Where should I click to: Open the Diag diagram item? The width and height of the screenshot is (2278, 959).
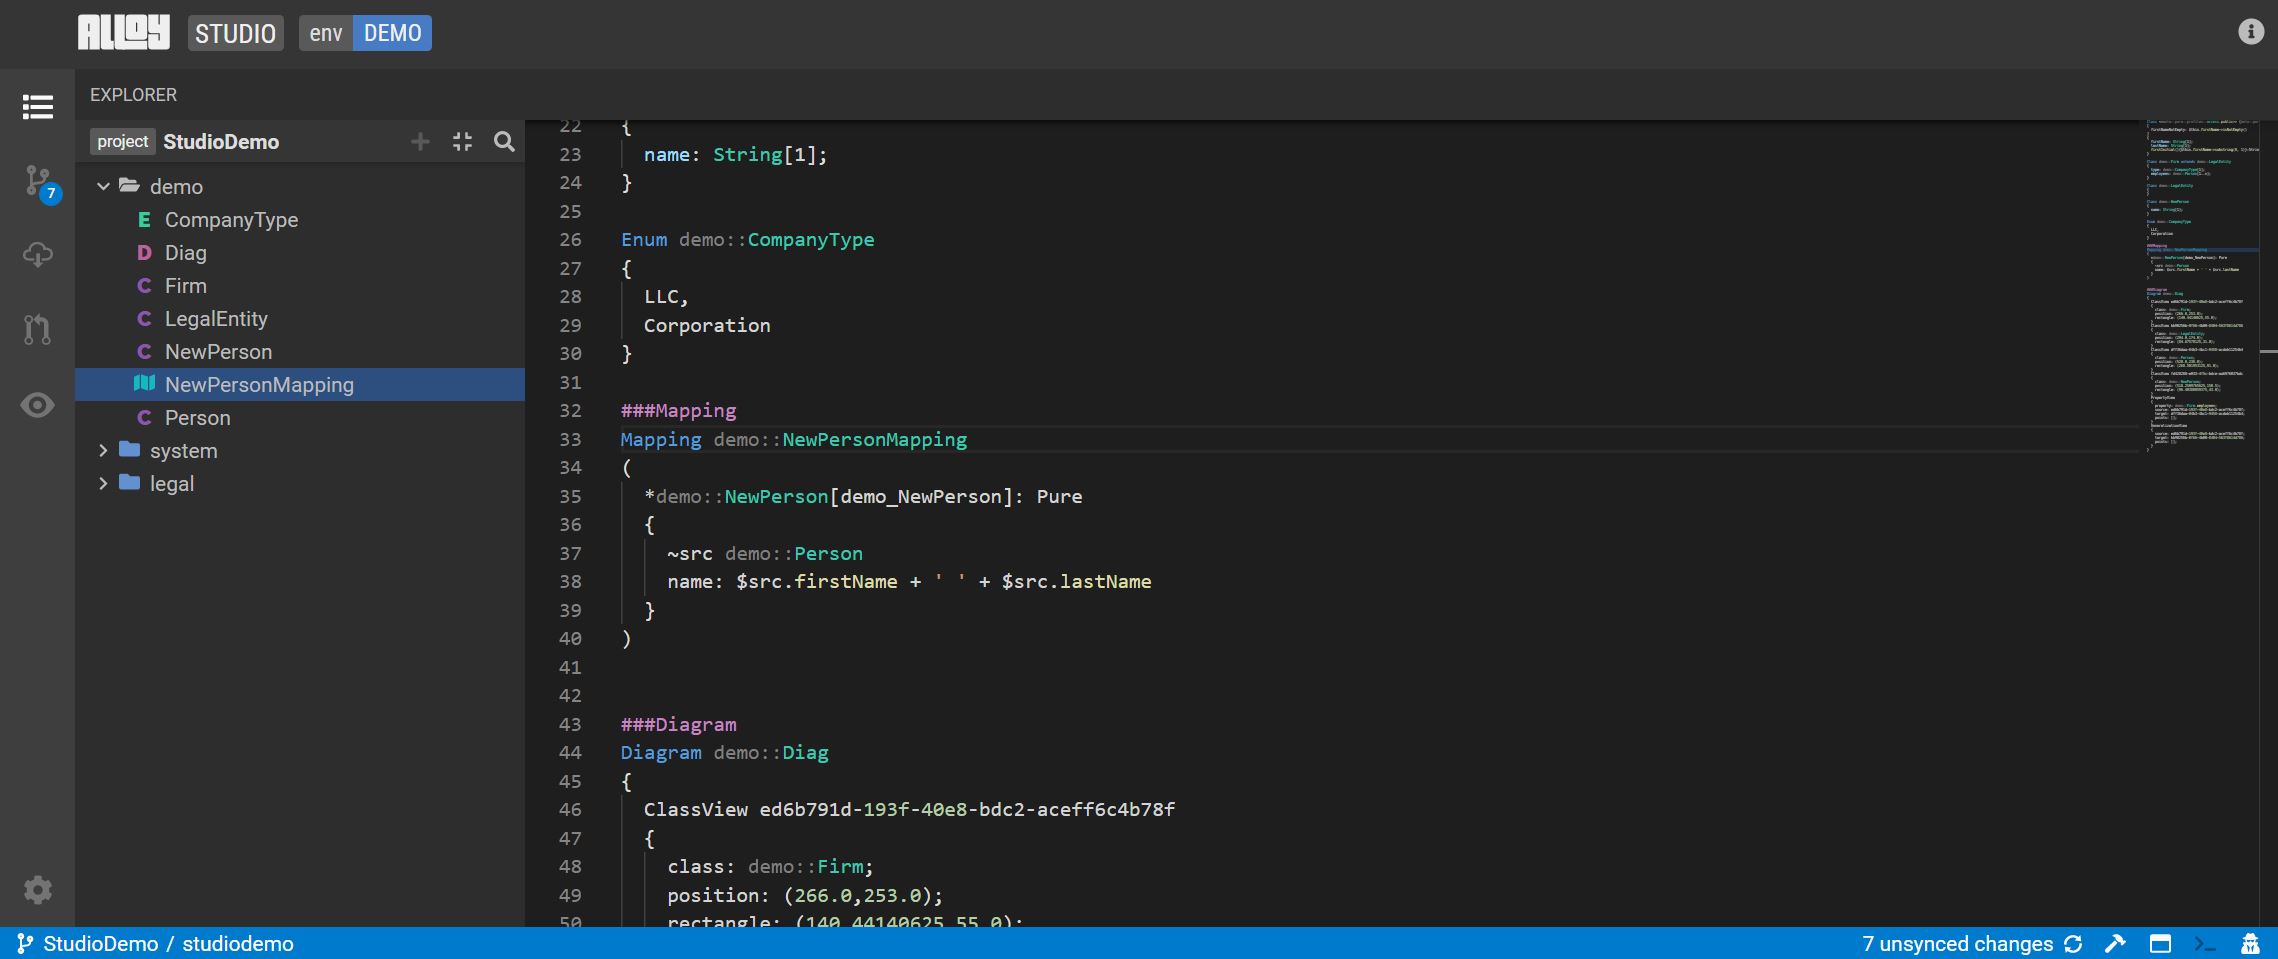[186, 253]
